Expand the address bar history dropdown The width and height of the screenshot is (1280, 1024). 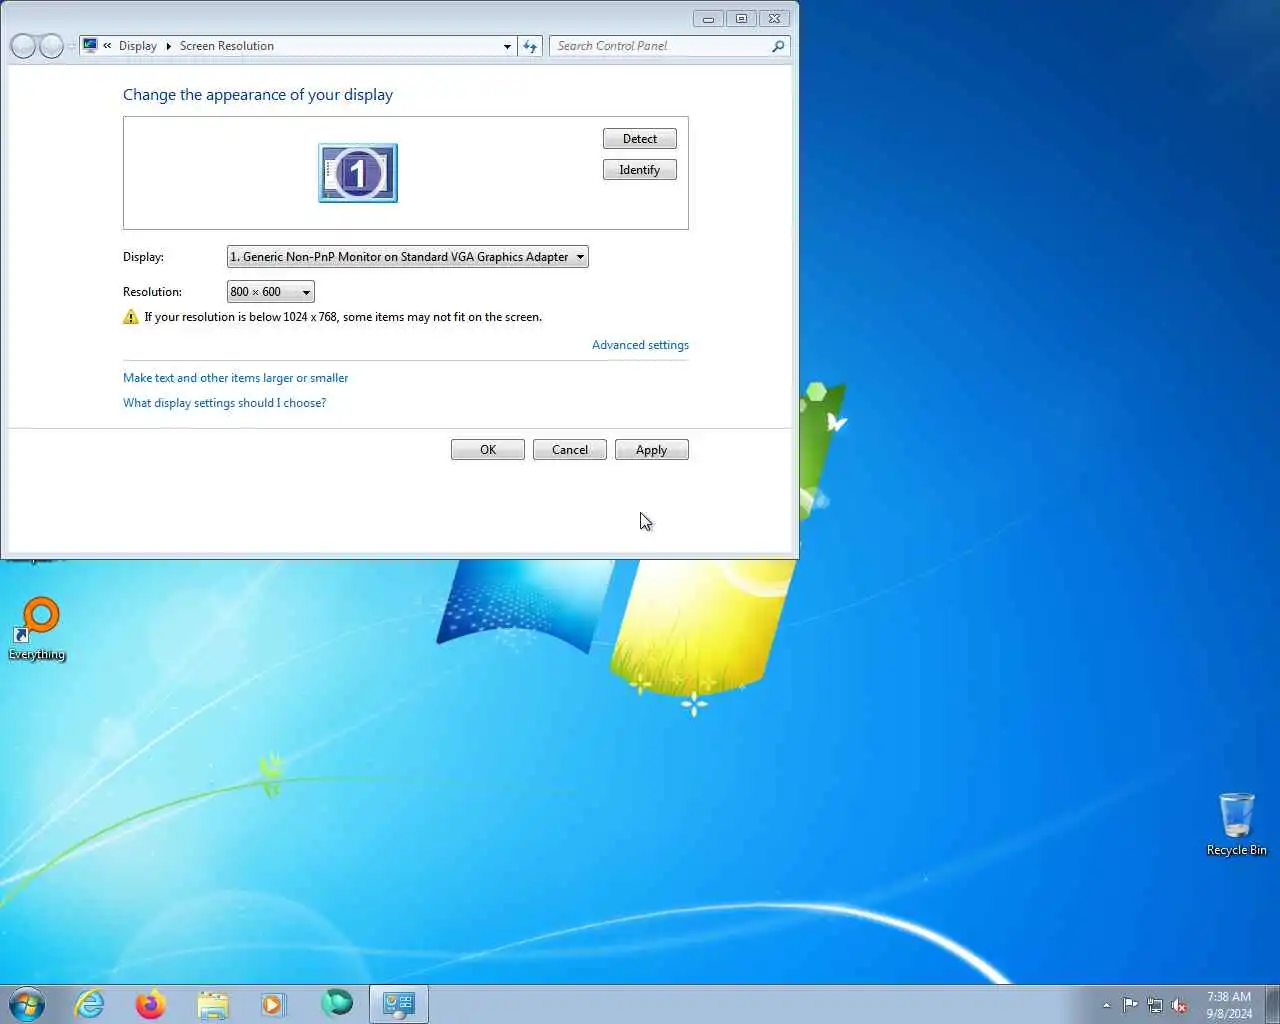pyautogui.click(x=507, y=46)
